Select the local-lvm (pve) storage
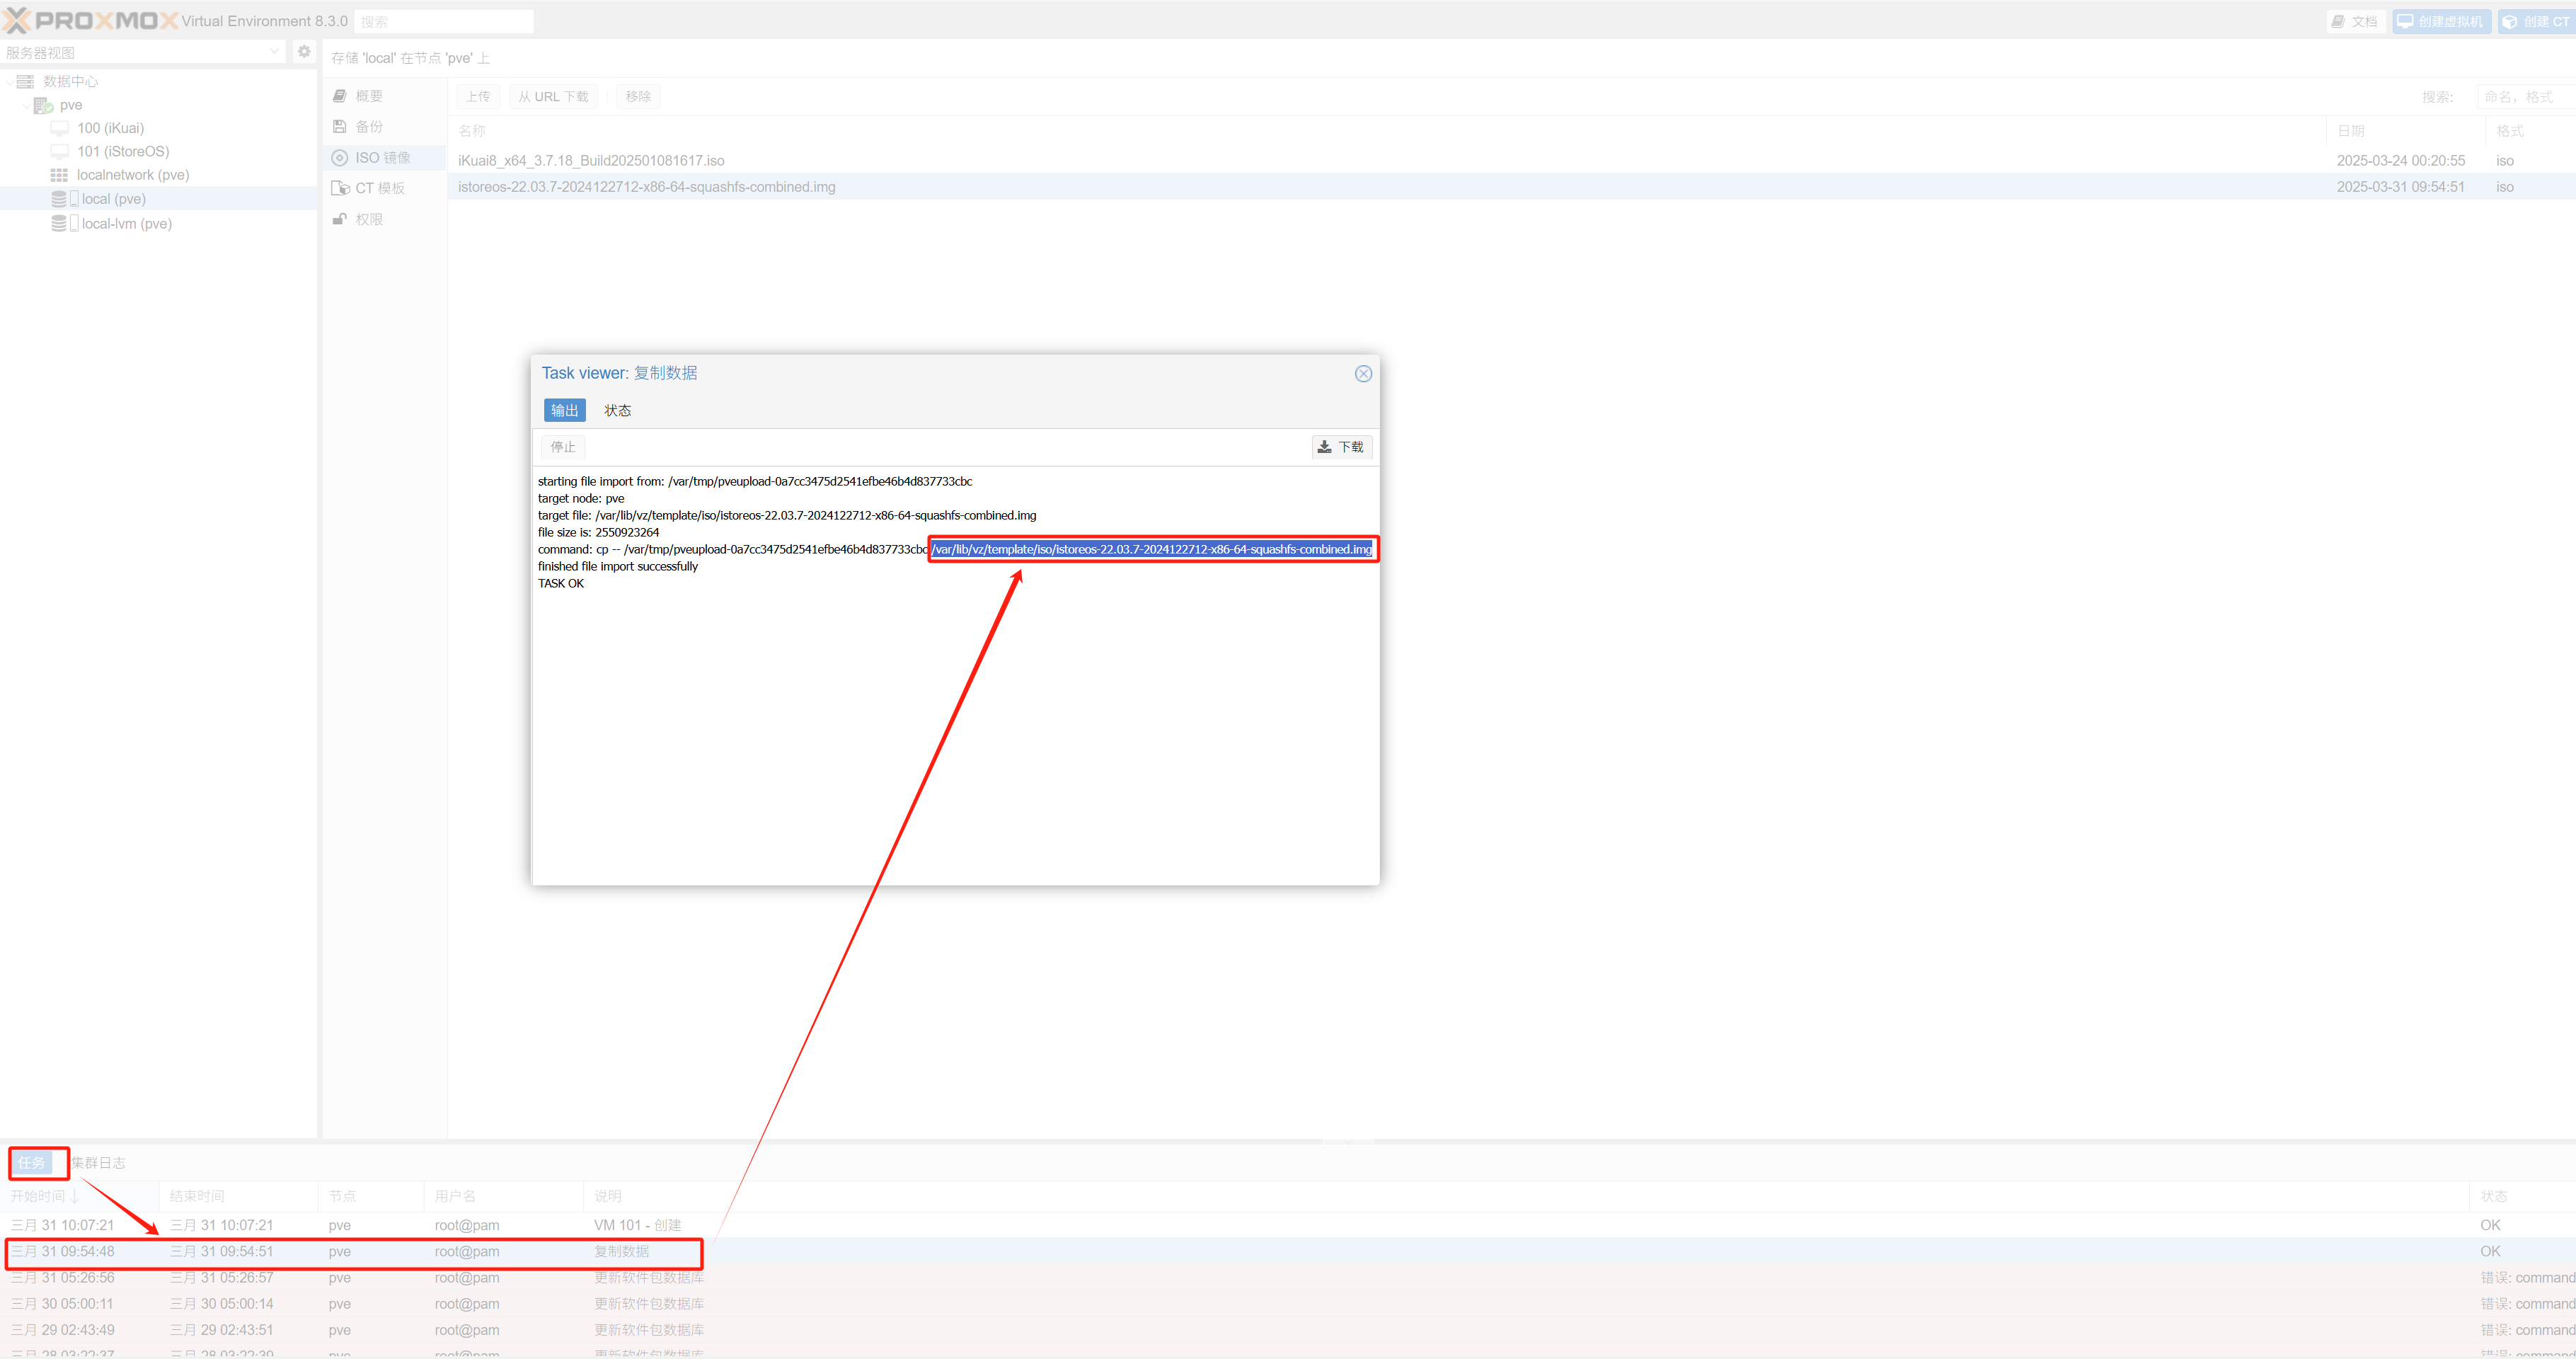This screenshot has height=1359, width=2576. (x=126, y=224)
